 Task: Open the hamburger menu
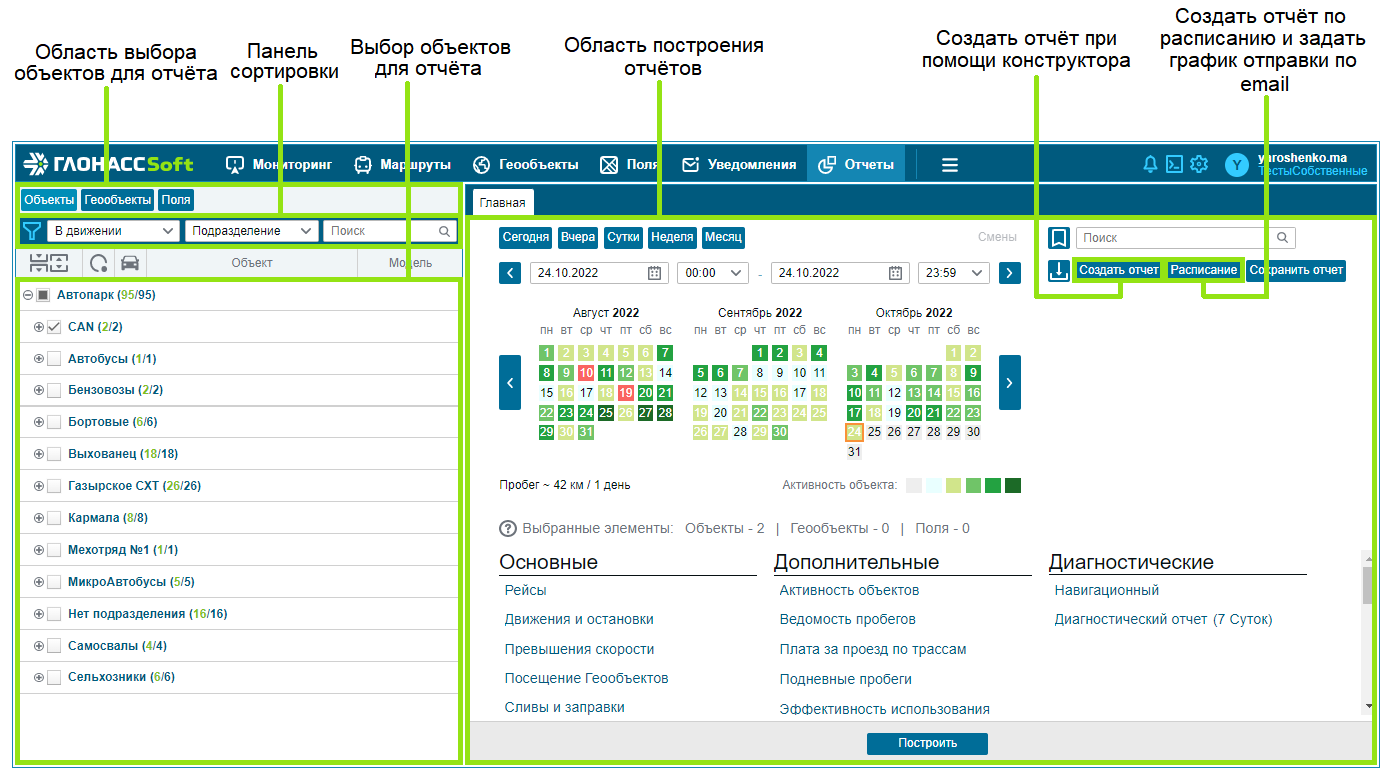(x=950, y=165)
